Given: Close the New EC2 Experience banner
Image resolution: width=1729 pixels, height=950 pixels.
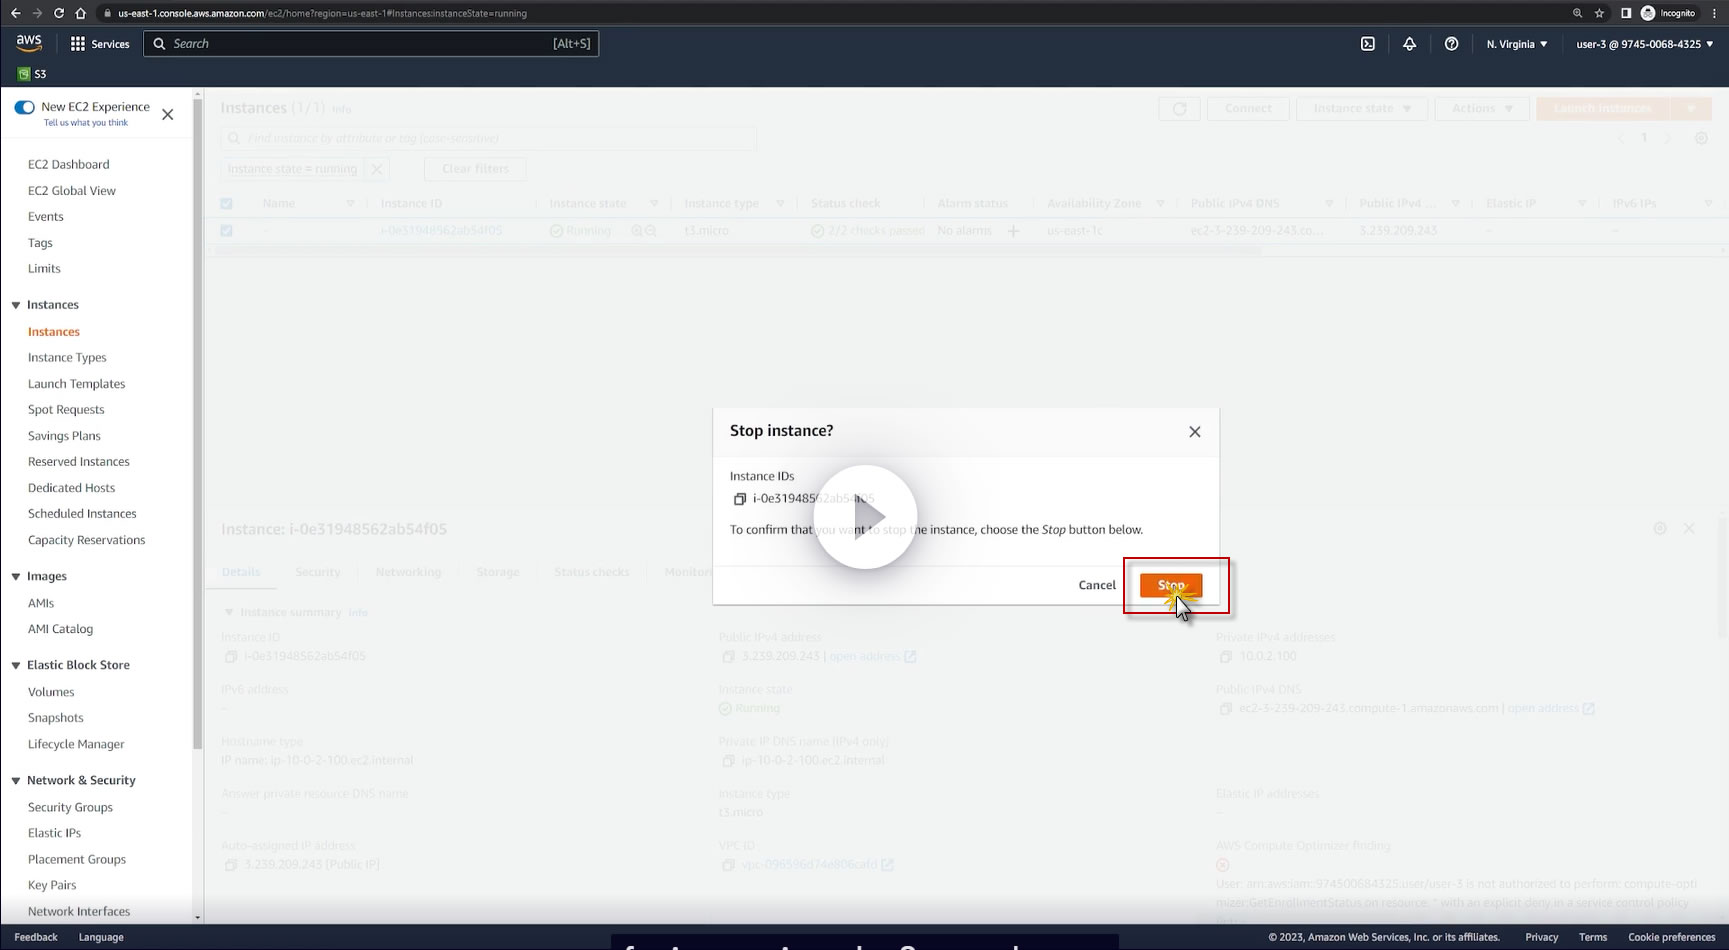Looking at the screenshot, I should (x=168, y=115).
